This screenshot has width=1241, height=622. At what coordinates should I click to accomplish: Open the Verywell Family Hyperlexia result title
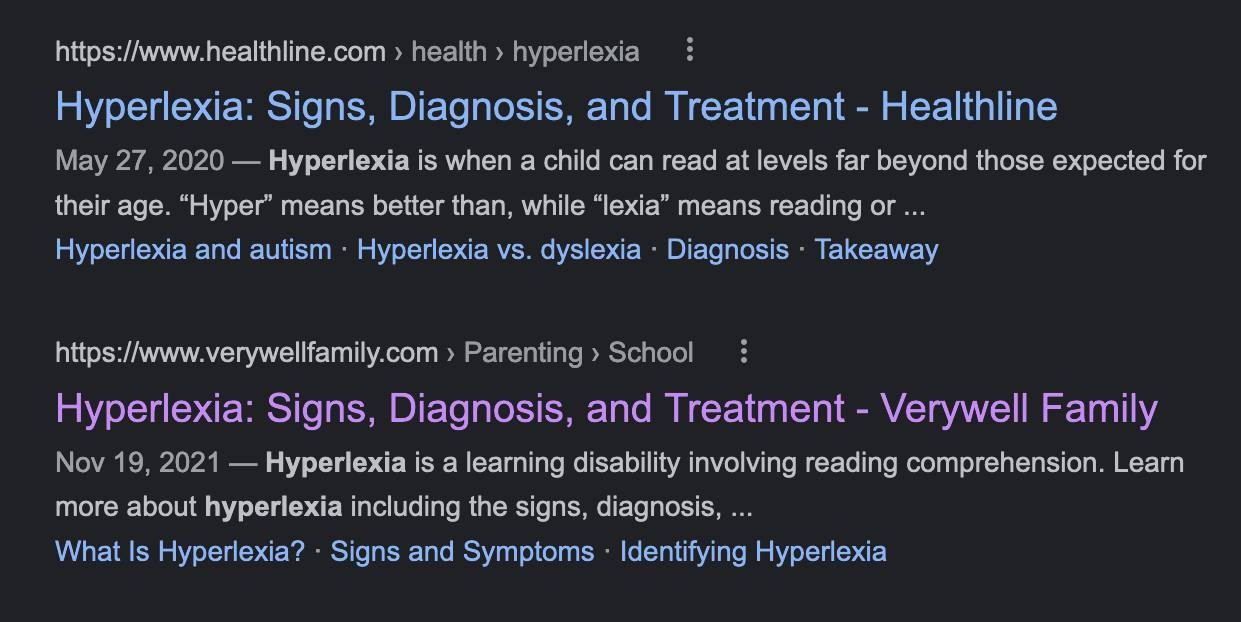pyautogui.click(x=606, y=408)
